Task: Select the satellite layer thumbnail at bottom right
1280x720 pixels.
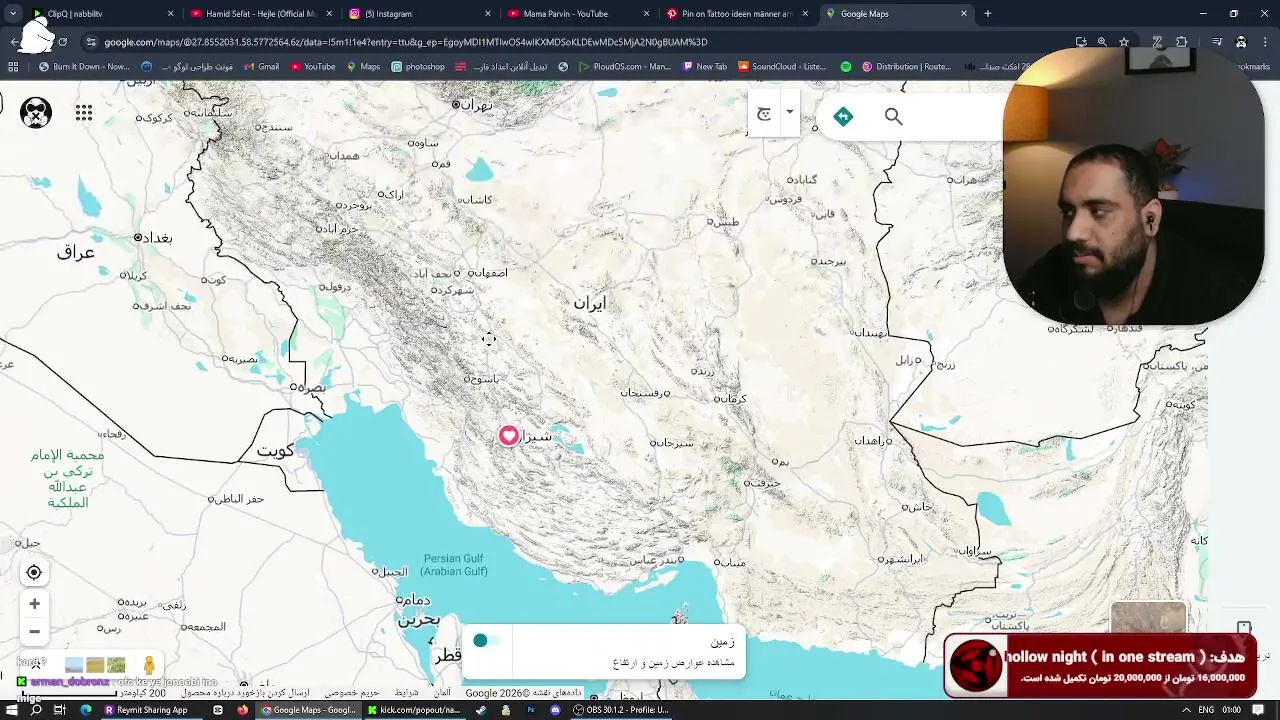Action: click(x=1148, y=618)
